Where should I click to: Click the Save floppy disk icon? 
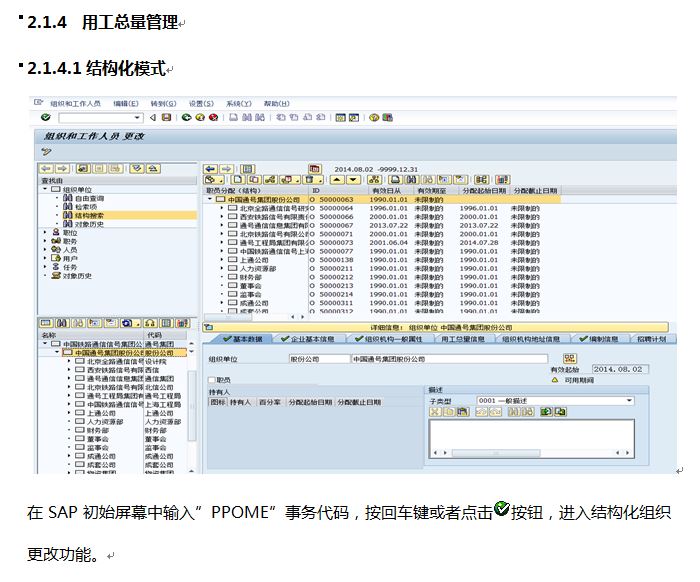point(166,117)
